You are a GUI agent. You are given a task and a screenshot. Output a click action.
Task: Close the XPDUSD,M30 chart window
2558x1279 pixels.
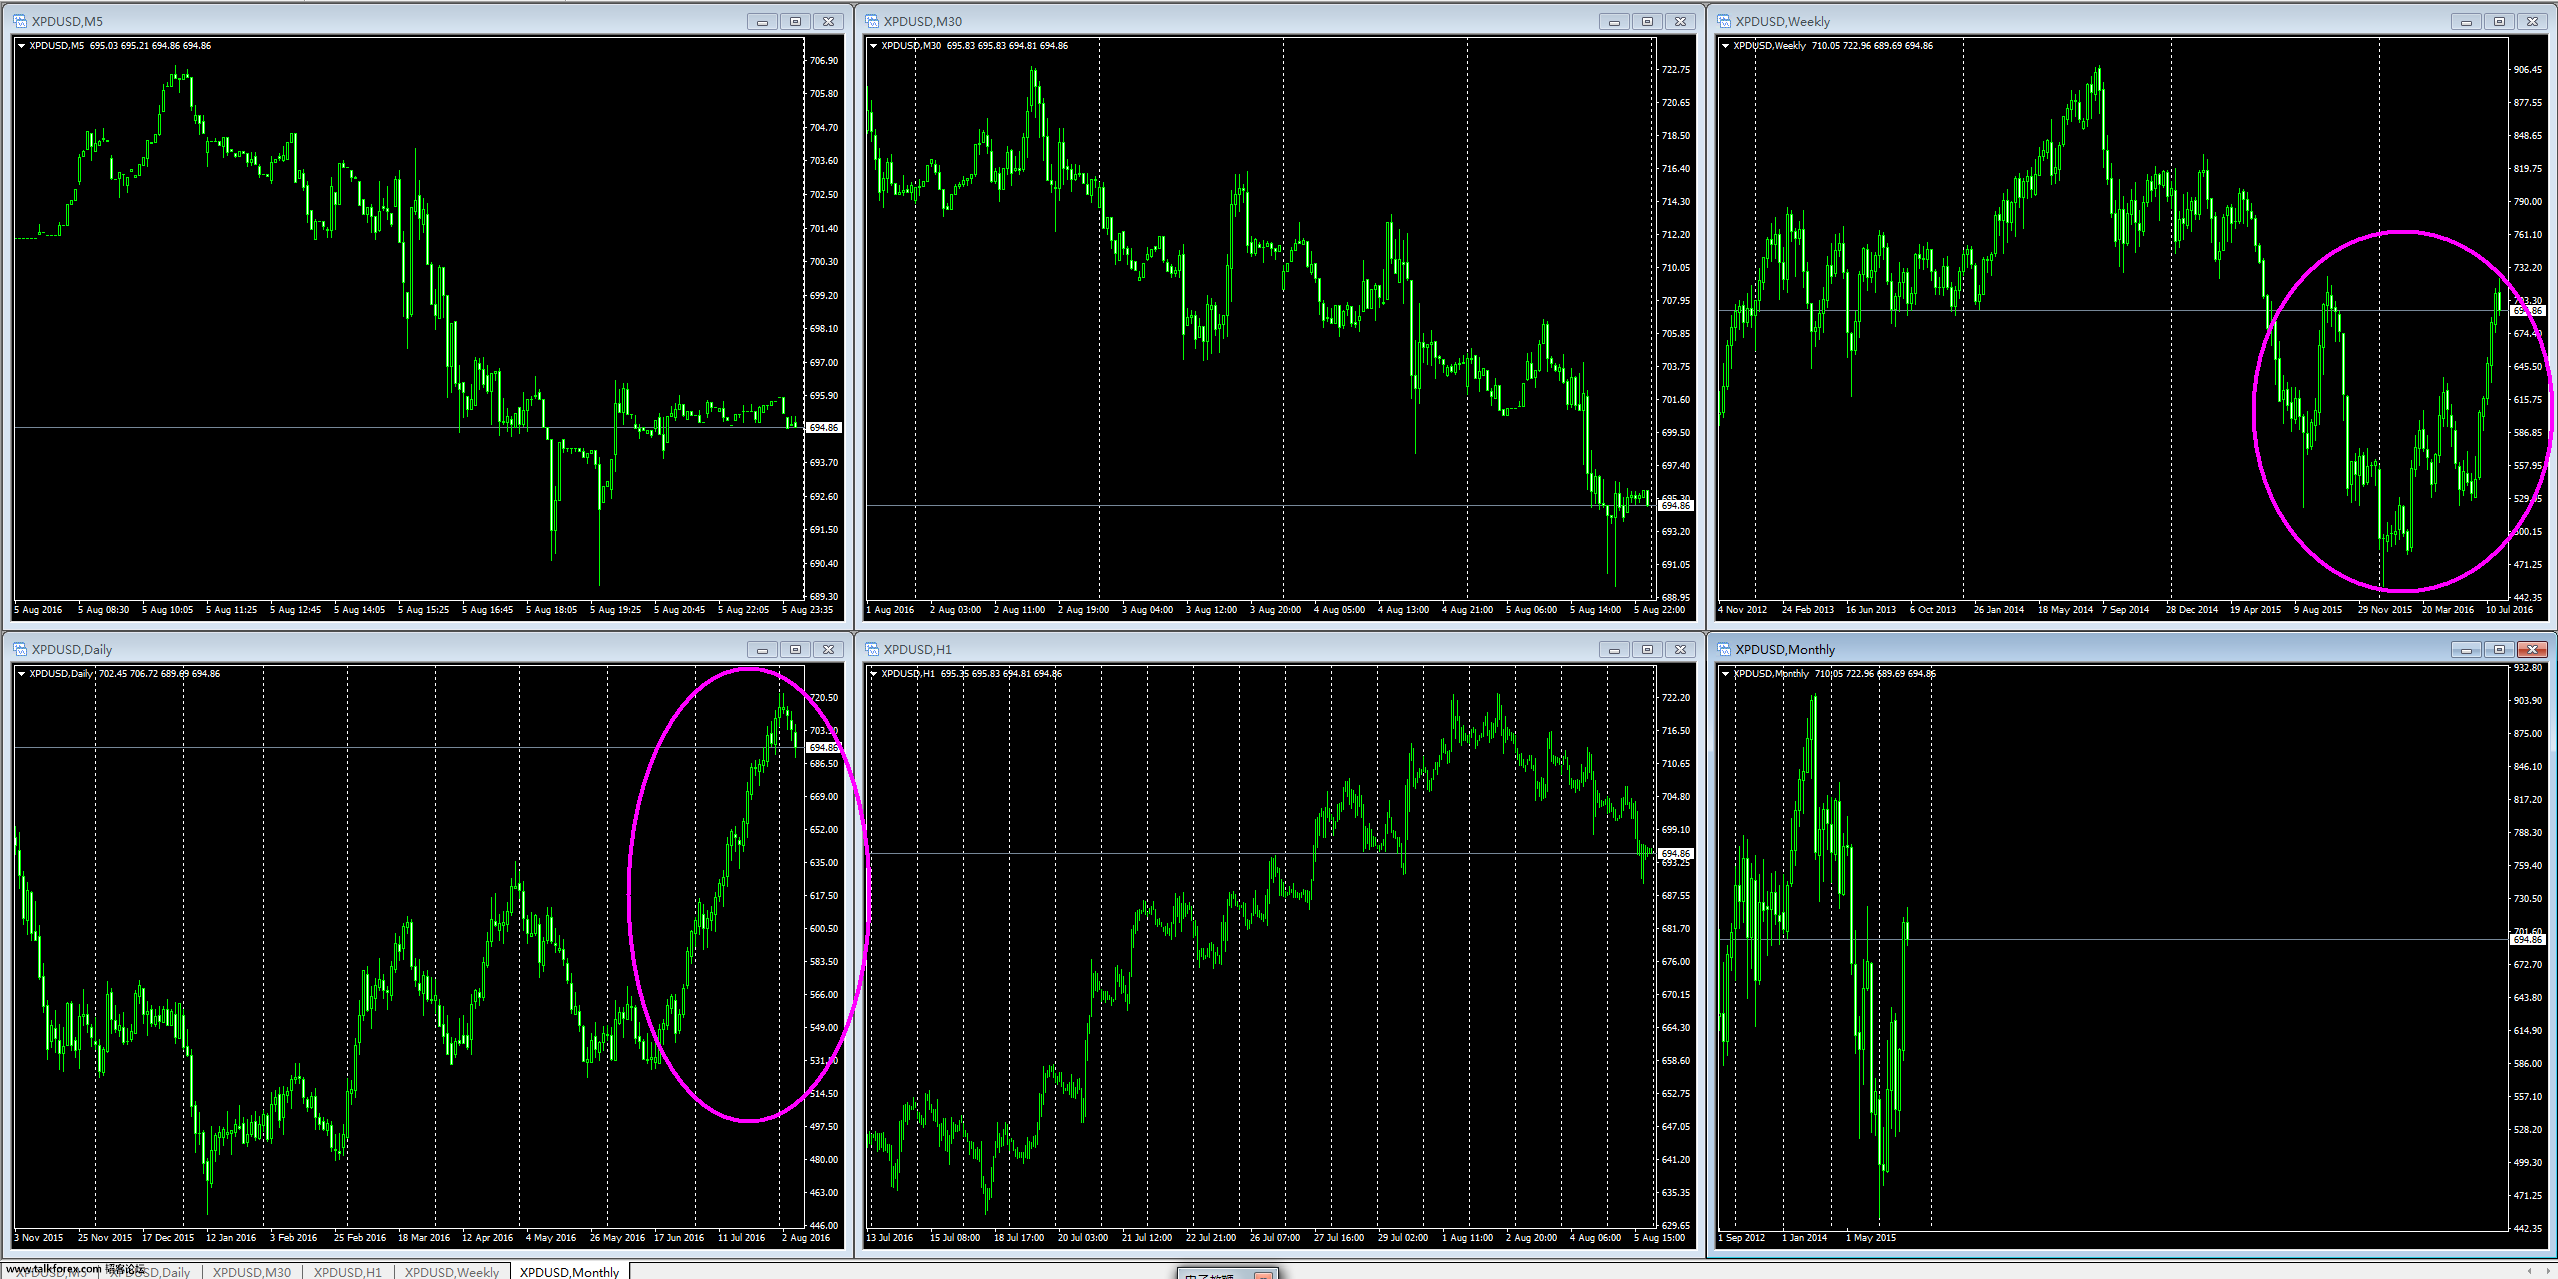(1680, 21)
